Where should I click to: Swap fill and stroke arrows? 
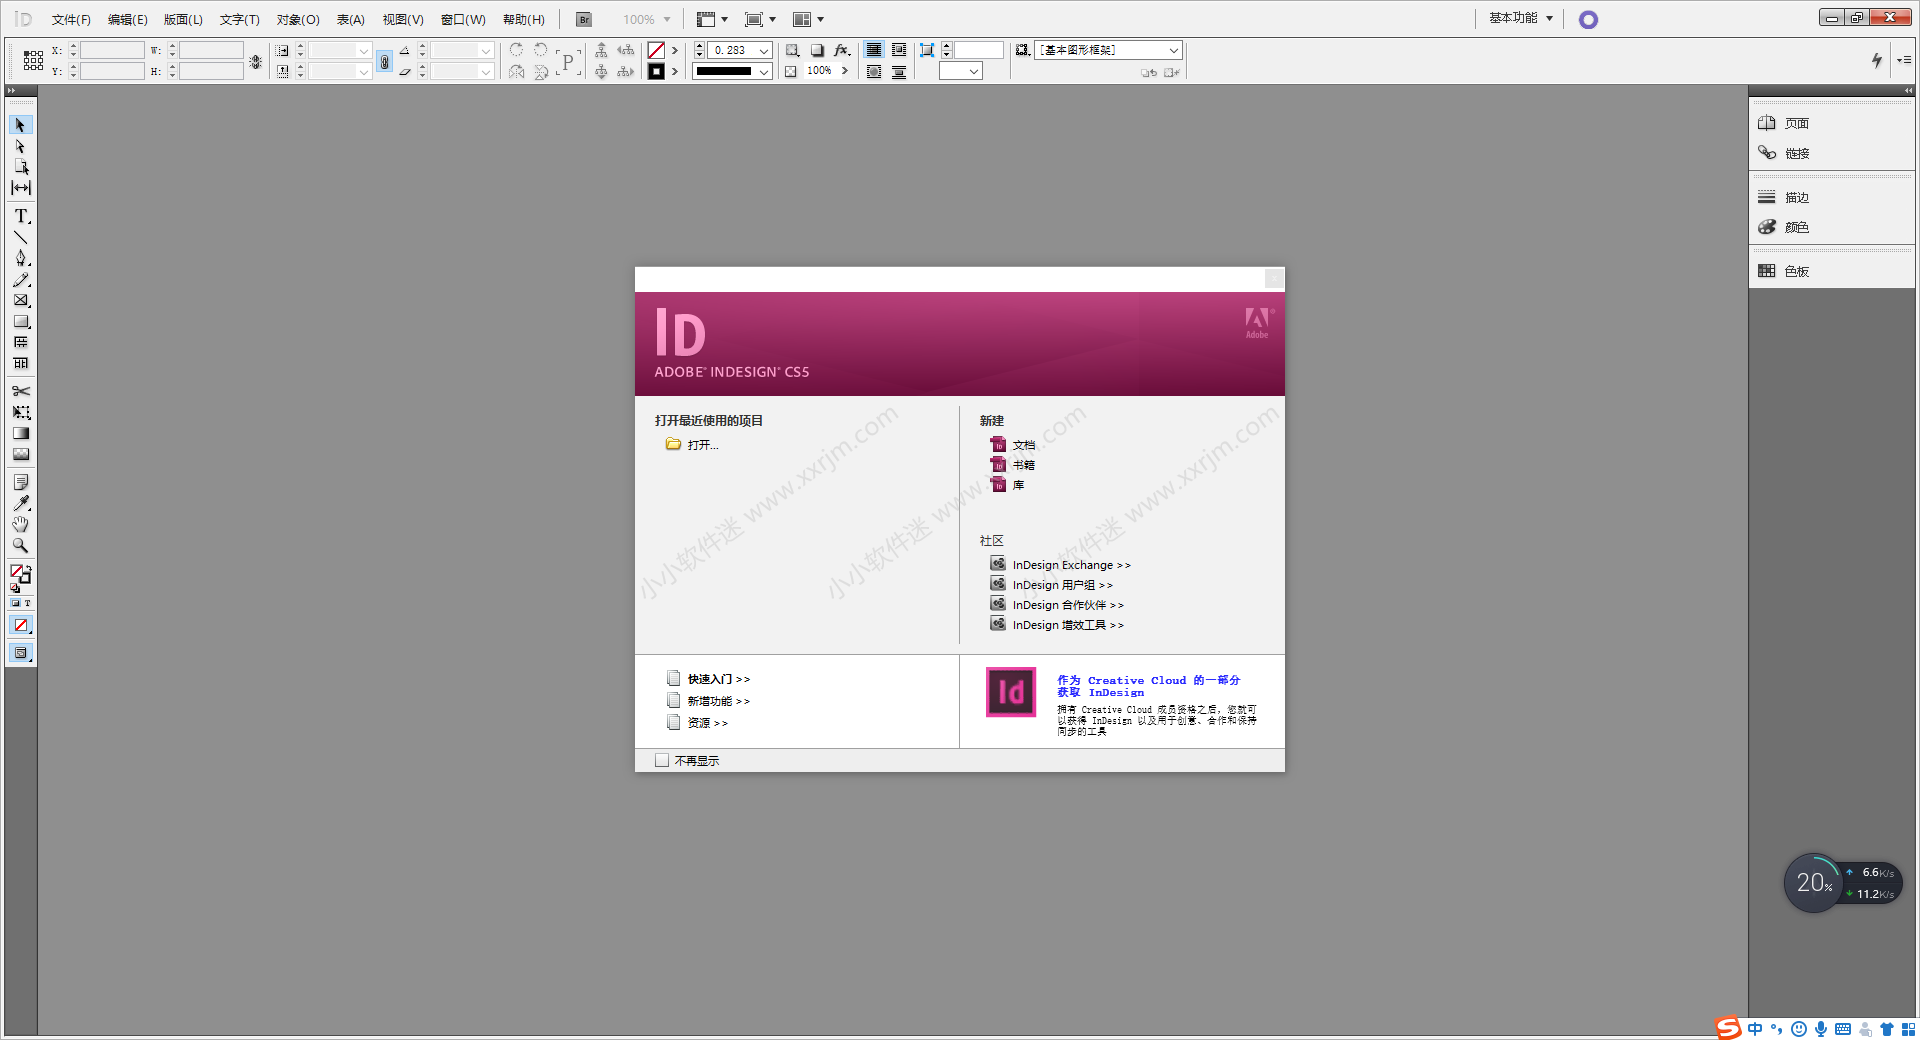28,568
